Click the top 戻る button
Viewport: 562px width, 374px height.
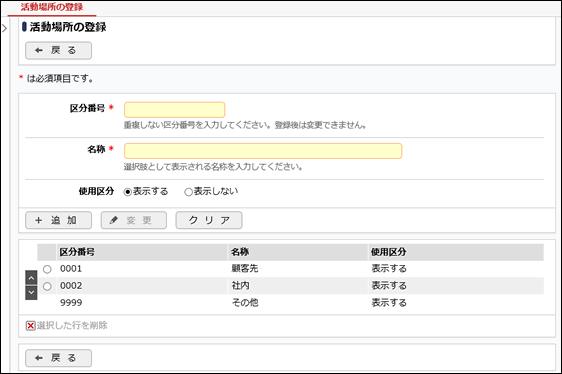click(58, 51)
